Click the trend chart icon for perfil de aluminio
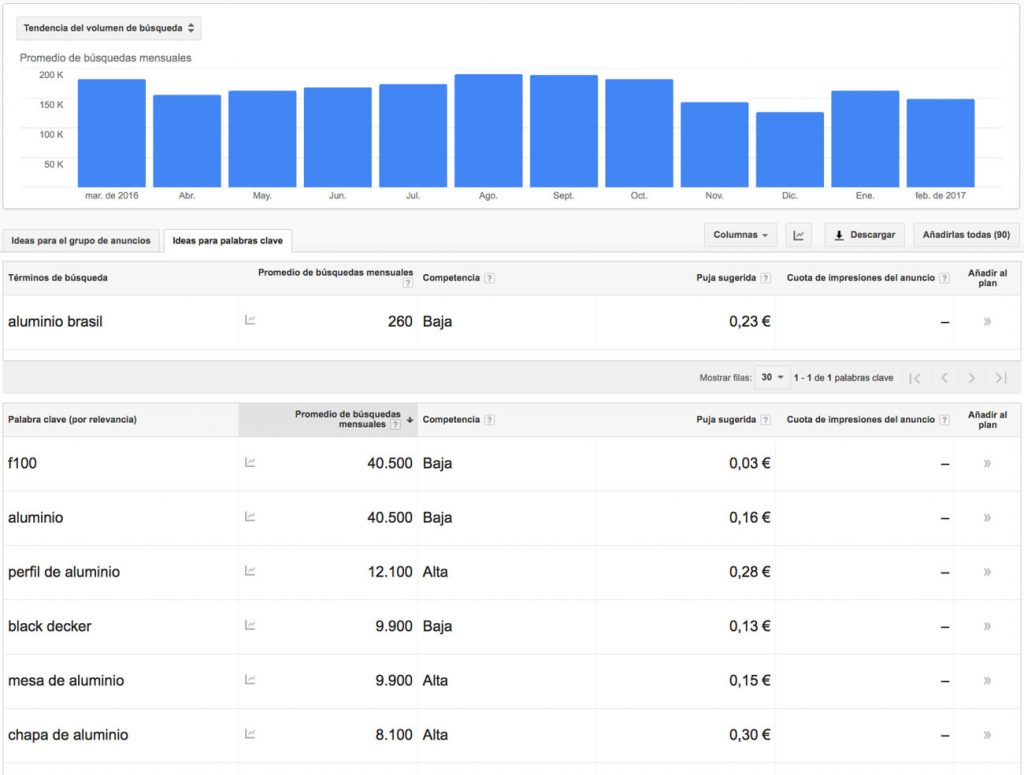The width and height of the screenshot is (1024, 775). 250,571
